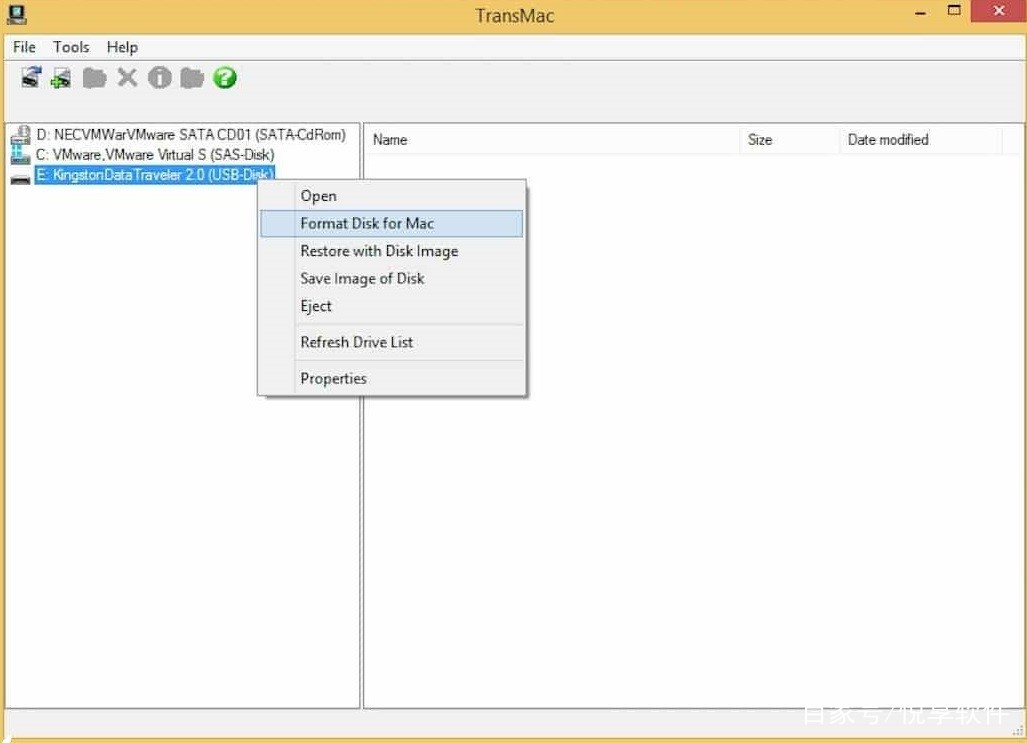Image resolution: width=1027 pixels, height=743 pixels.
Task: Click the second grayed folder toolbar icon
Action: pos(192,78)
